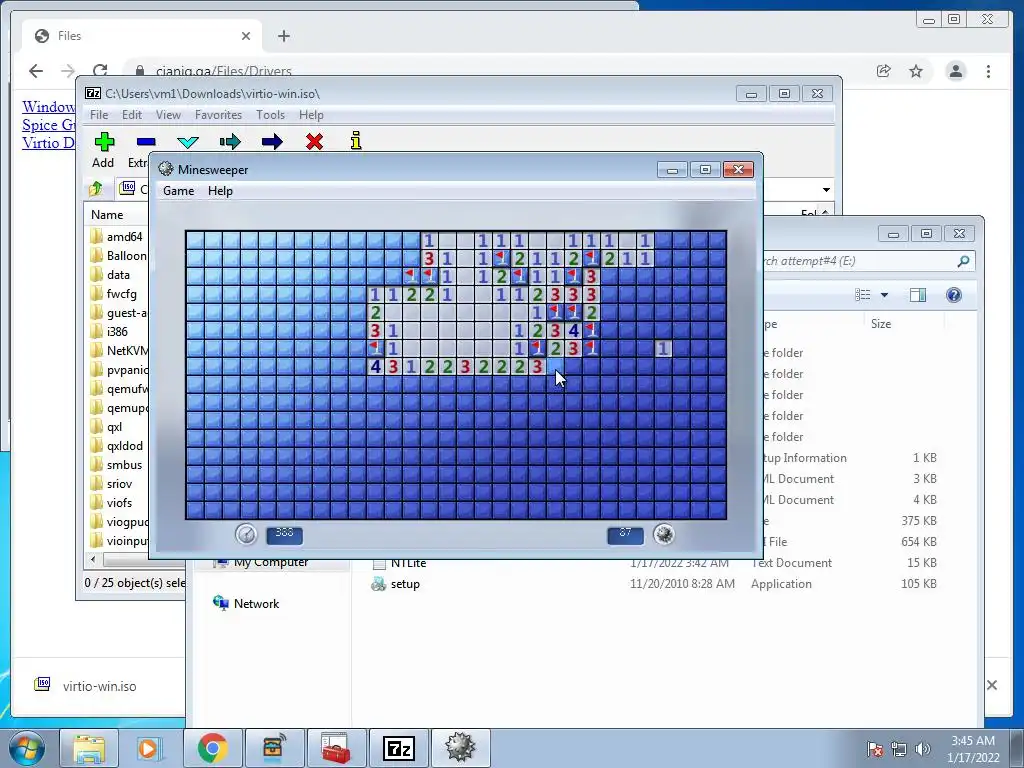Image resolution: width=1024 pixels, height=768 pixels.
Task: Open the Tools menu in 7-Zip
Action: tap(270, 115)
